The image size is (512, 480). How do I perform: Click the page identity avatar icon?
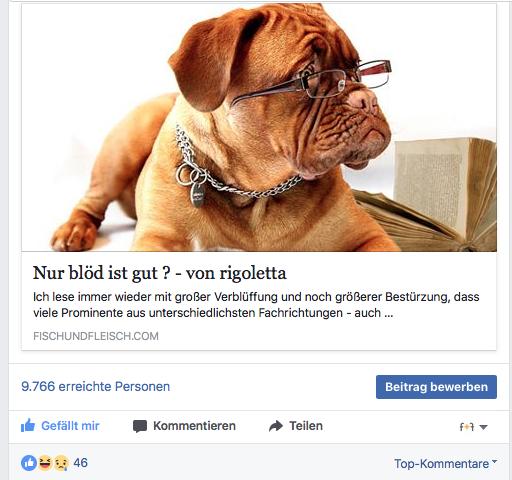[x=467, y=427]
